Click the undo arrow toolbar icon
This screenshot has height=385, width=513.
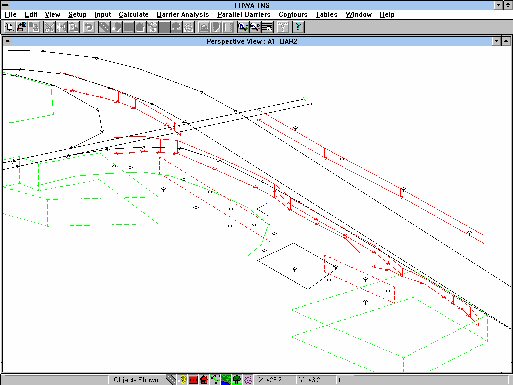[x=89, y=27]
